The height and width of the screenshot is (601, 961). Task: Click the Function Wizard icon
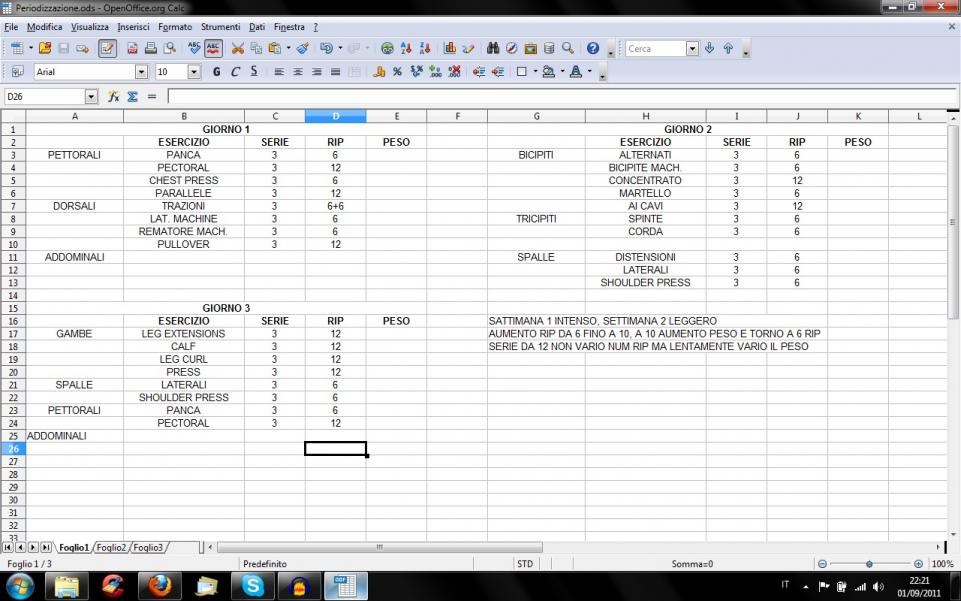pyautogui.click(x=115, y=97)
